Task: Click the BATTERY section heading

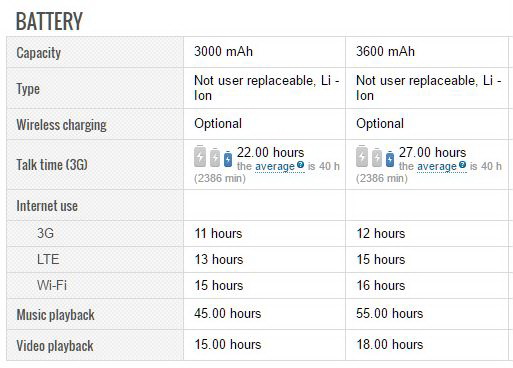Action: click(49, 21)
